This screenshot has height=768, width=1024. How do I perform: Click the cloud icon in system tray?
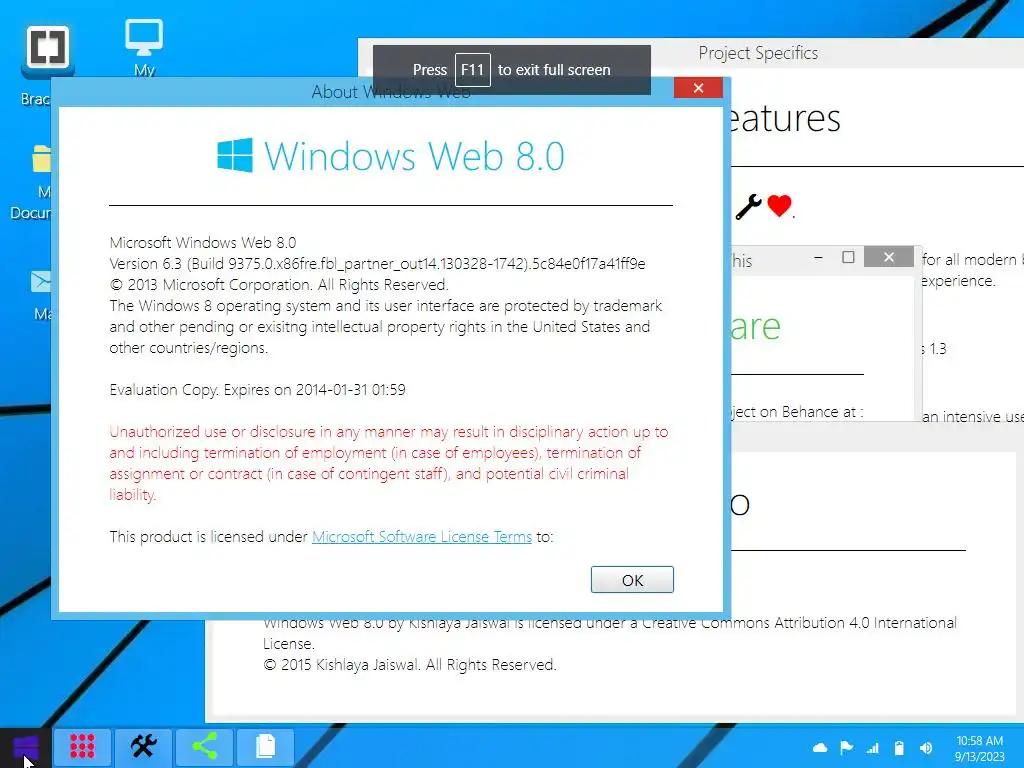click(820, 748)
